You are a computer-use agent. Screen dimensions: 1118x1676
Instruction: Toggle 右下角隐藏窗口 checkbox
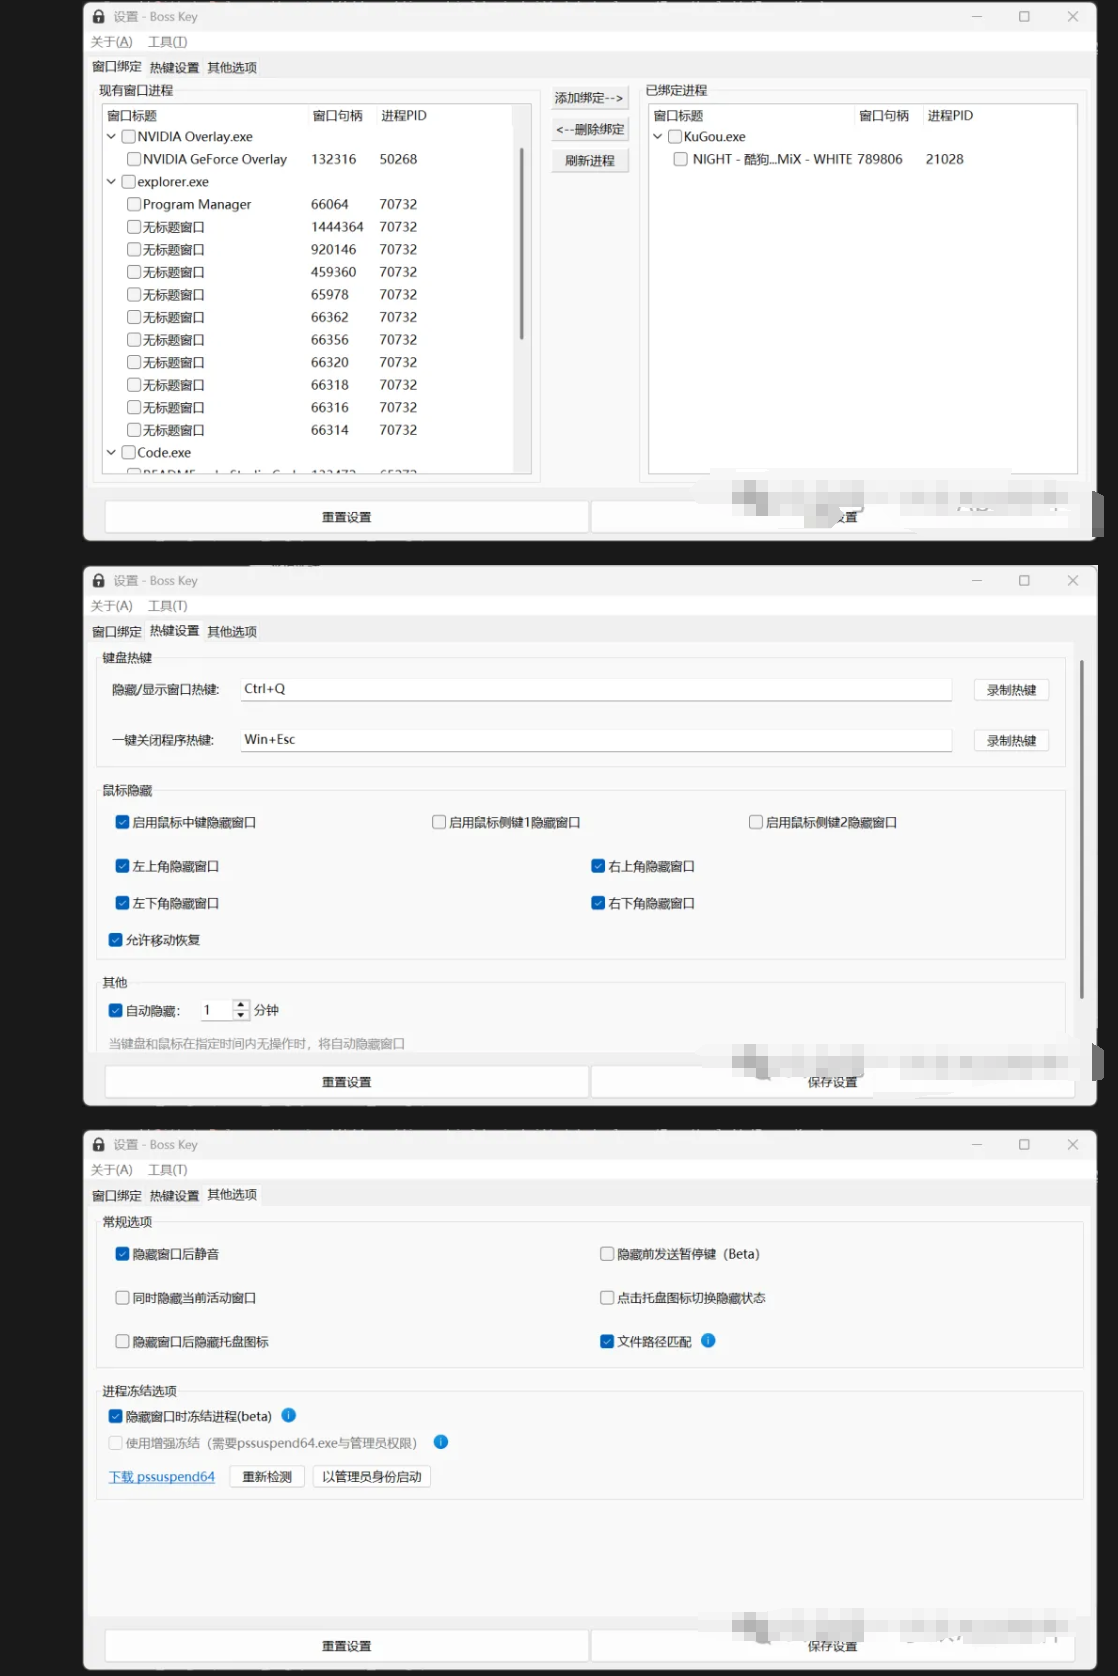pos(598,903)
